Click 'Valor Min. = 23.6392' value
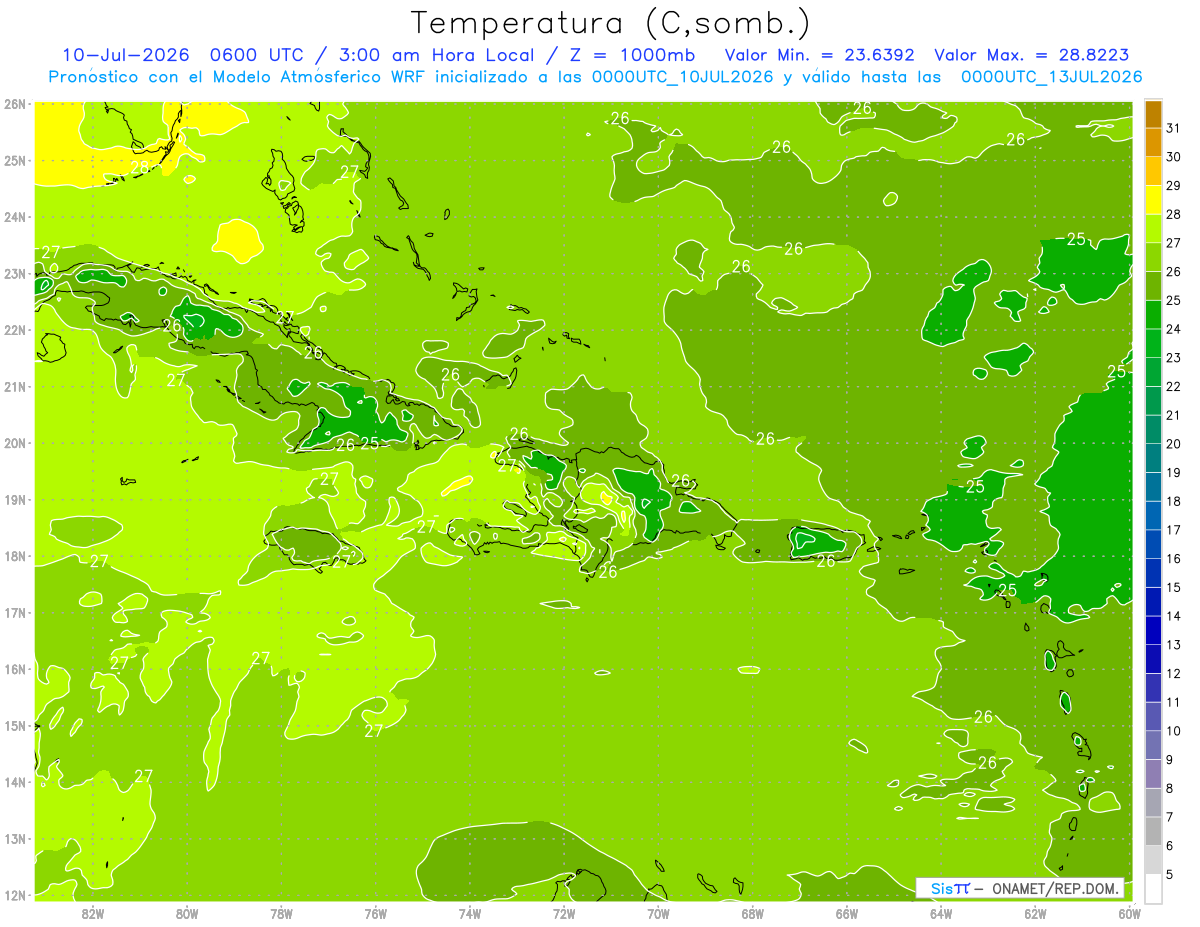 pyautogui.click(x=820, y=55)
